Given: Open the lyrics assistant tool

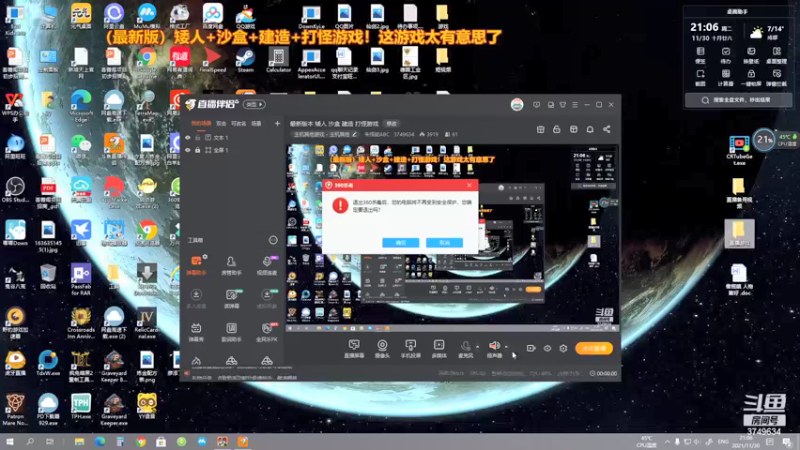Looking at the screenshot, I should tap(231, 332).
